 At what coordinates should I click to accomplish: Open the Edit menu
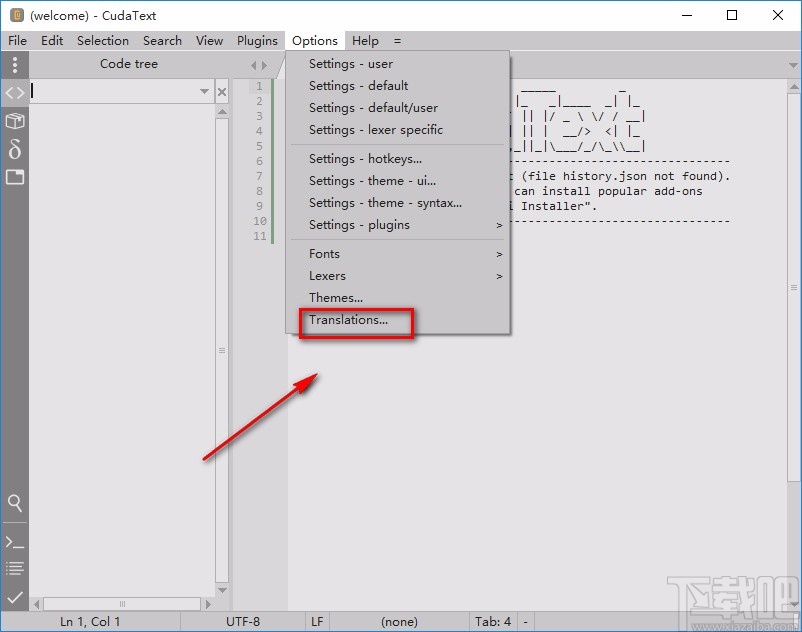[x=52, y=40]
